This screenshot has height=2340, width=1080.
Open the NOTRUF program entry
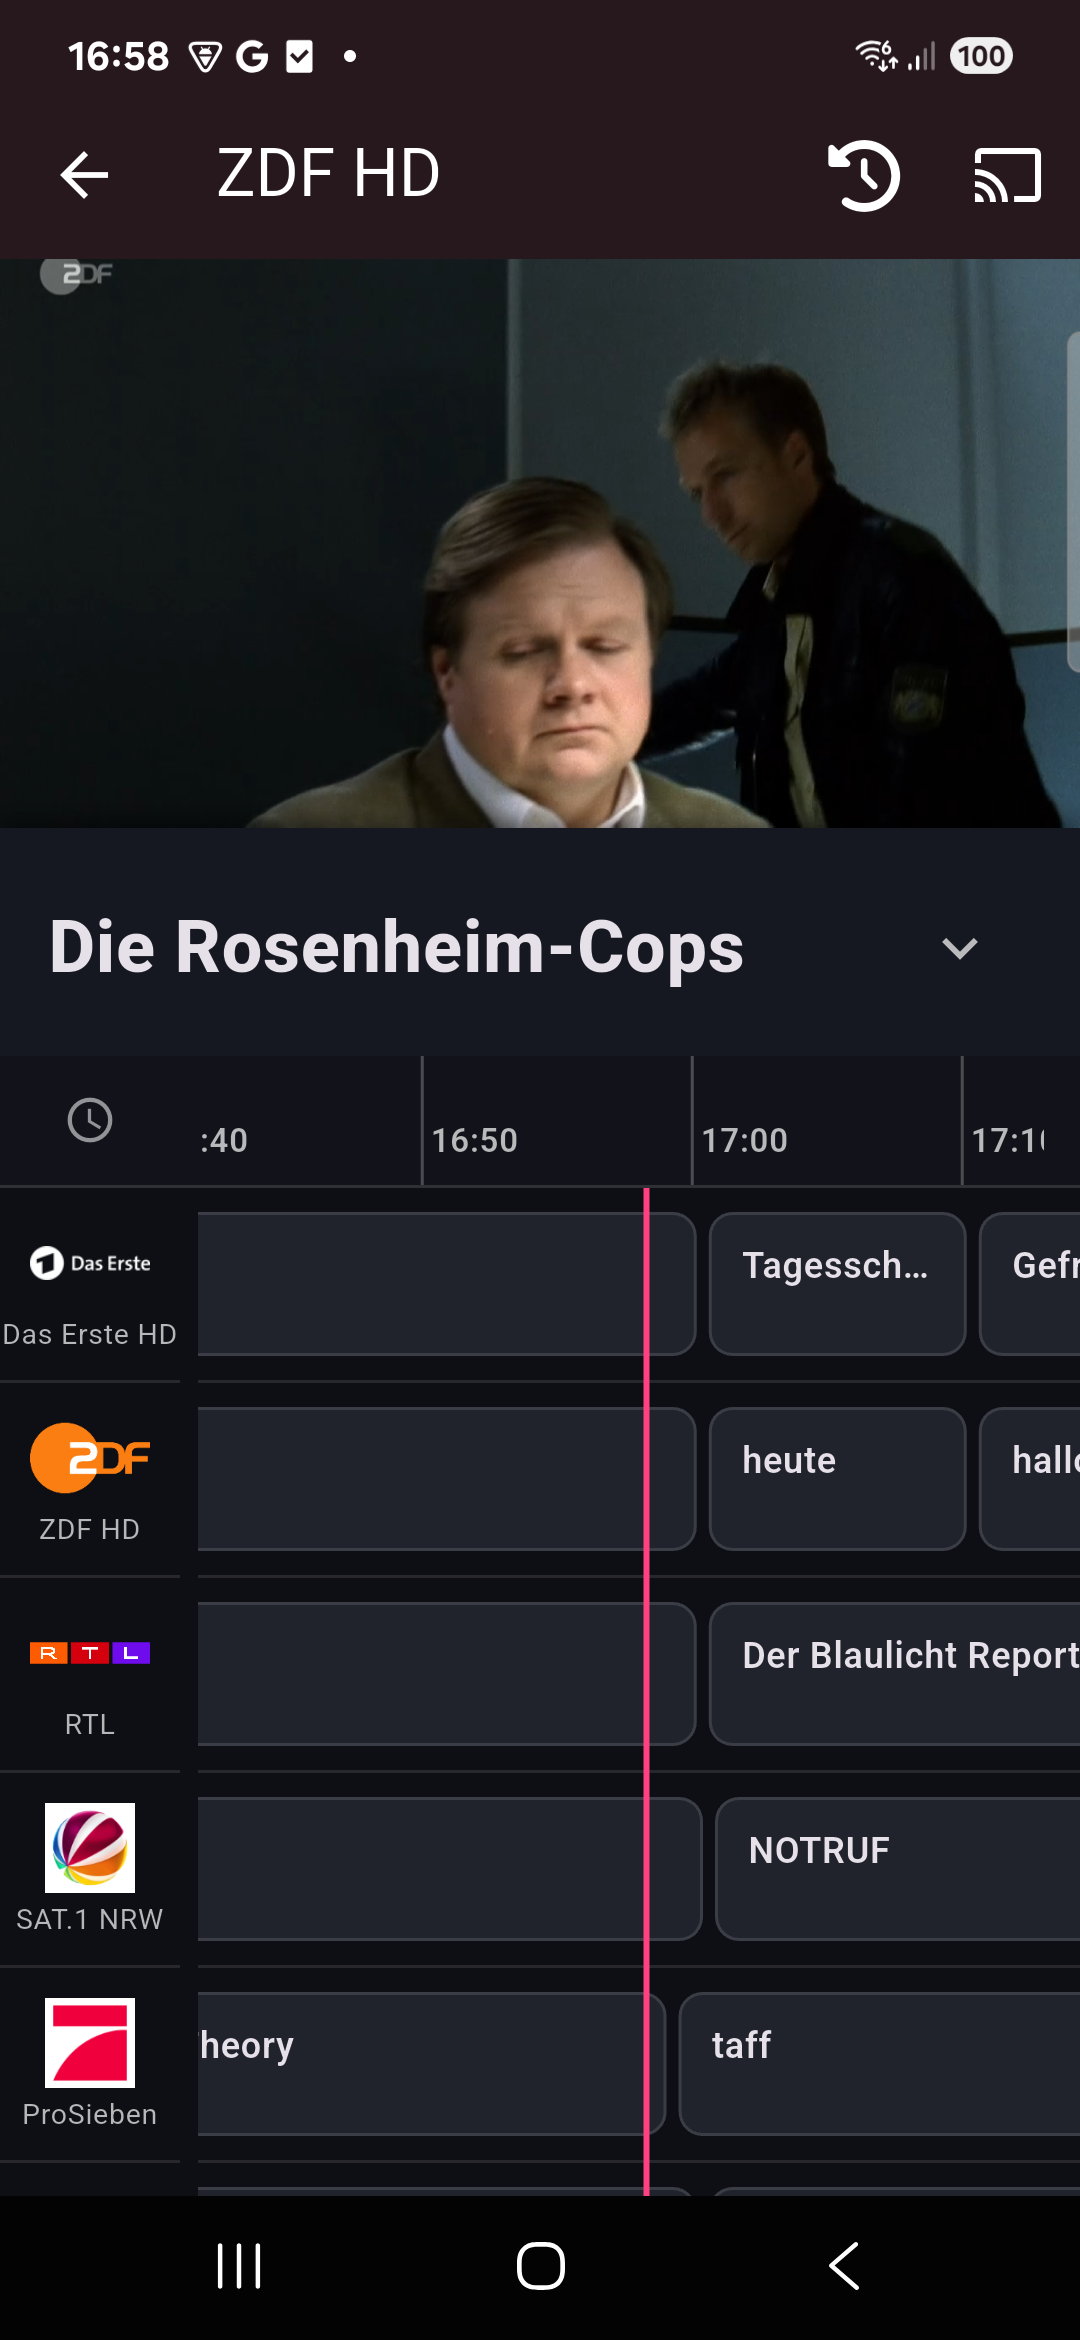click(x=898, y=1869)
